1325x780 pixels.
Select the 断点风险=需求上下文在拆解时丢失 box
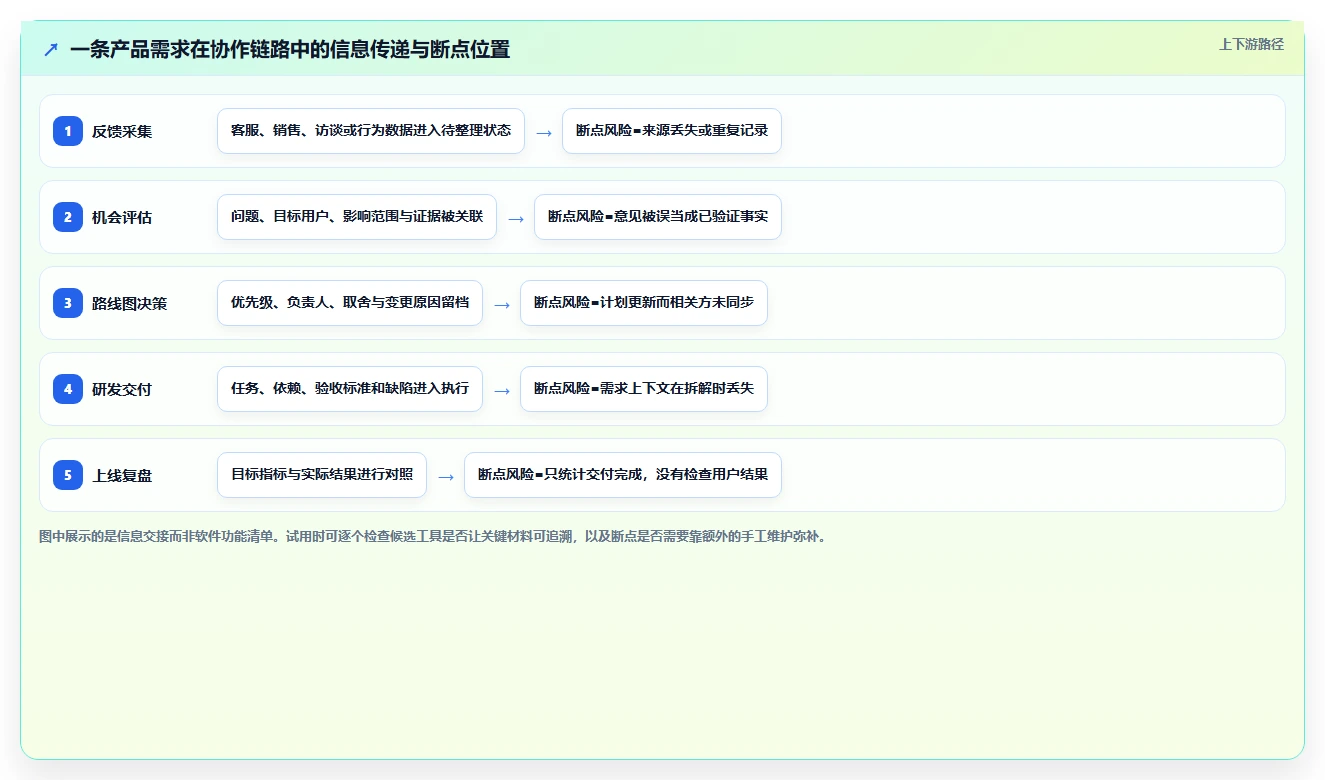point(644,389)
